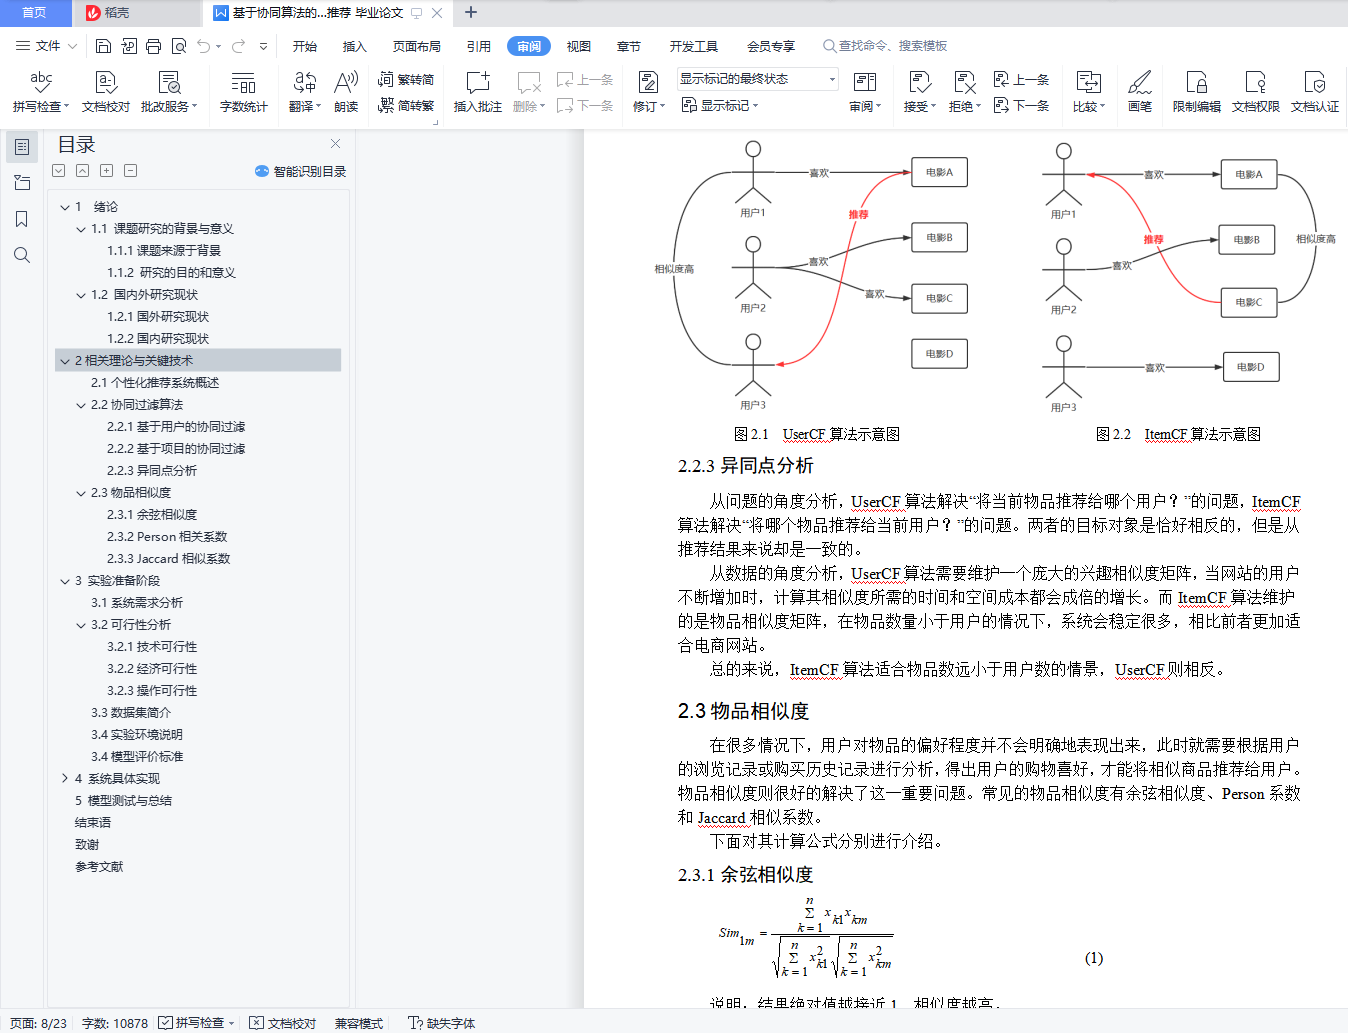Jump to next change with 下一条 beside 拒绝
Viewport: 1348px width, 1033px height.
(x=1022, y=105)
